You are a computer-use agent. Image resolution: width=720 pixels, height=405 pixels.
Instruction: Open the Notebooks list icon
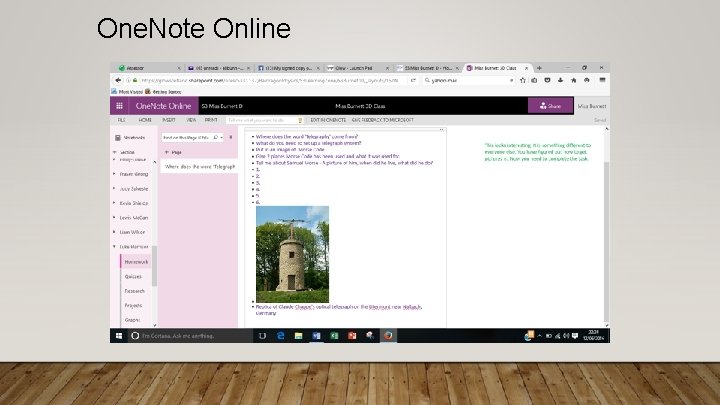coord(118,138)
